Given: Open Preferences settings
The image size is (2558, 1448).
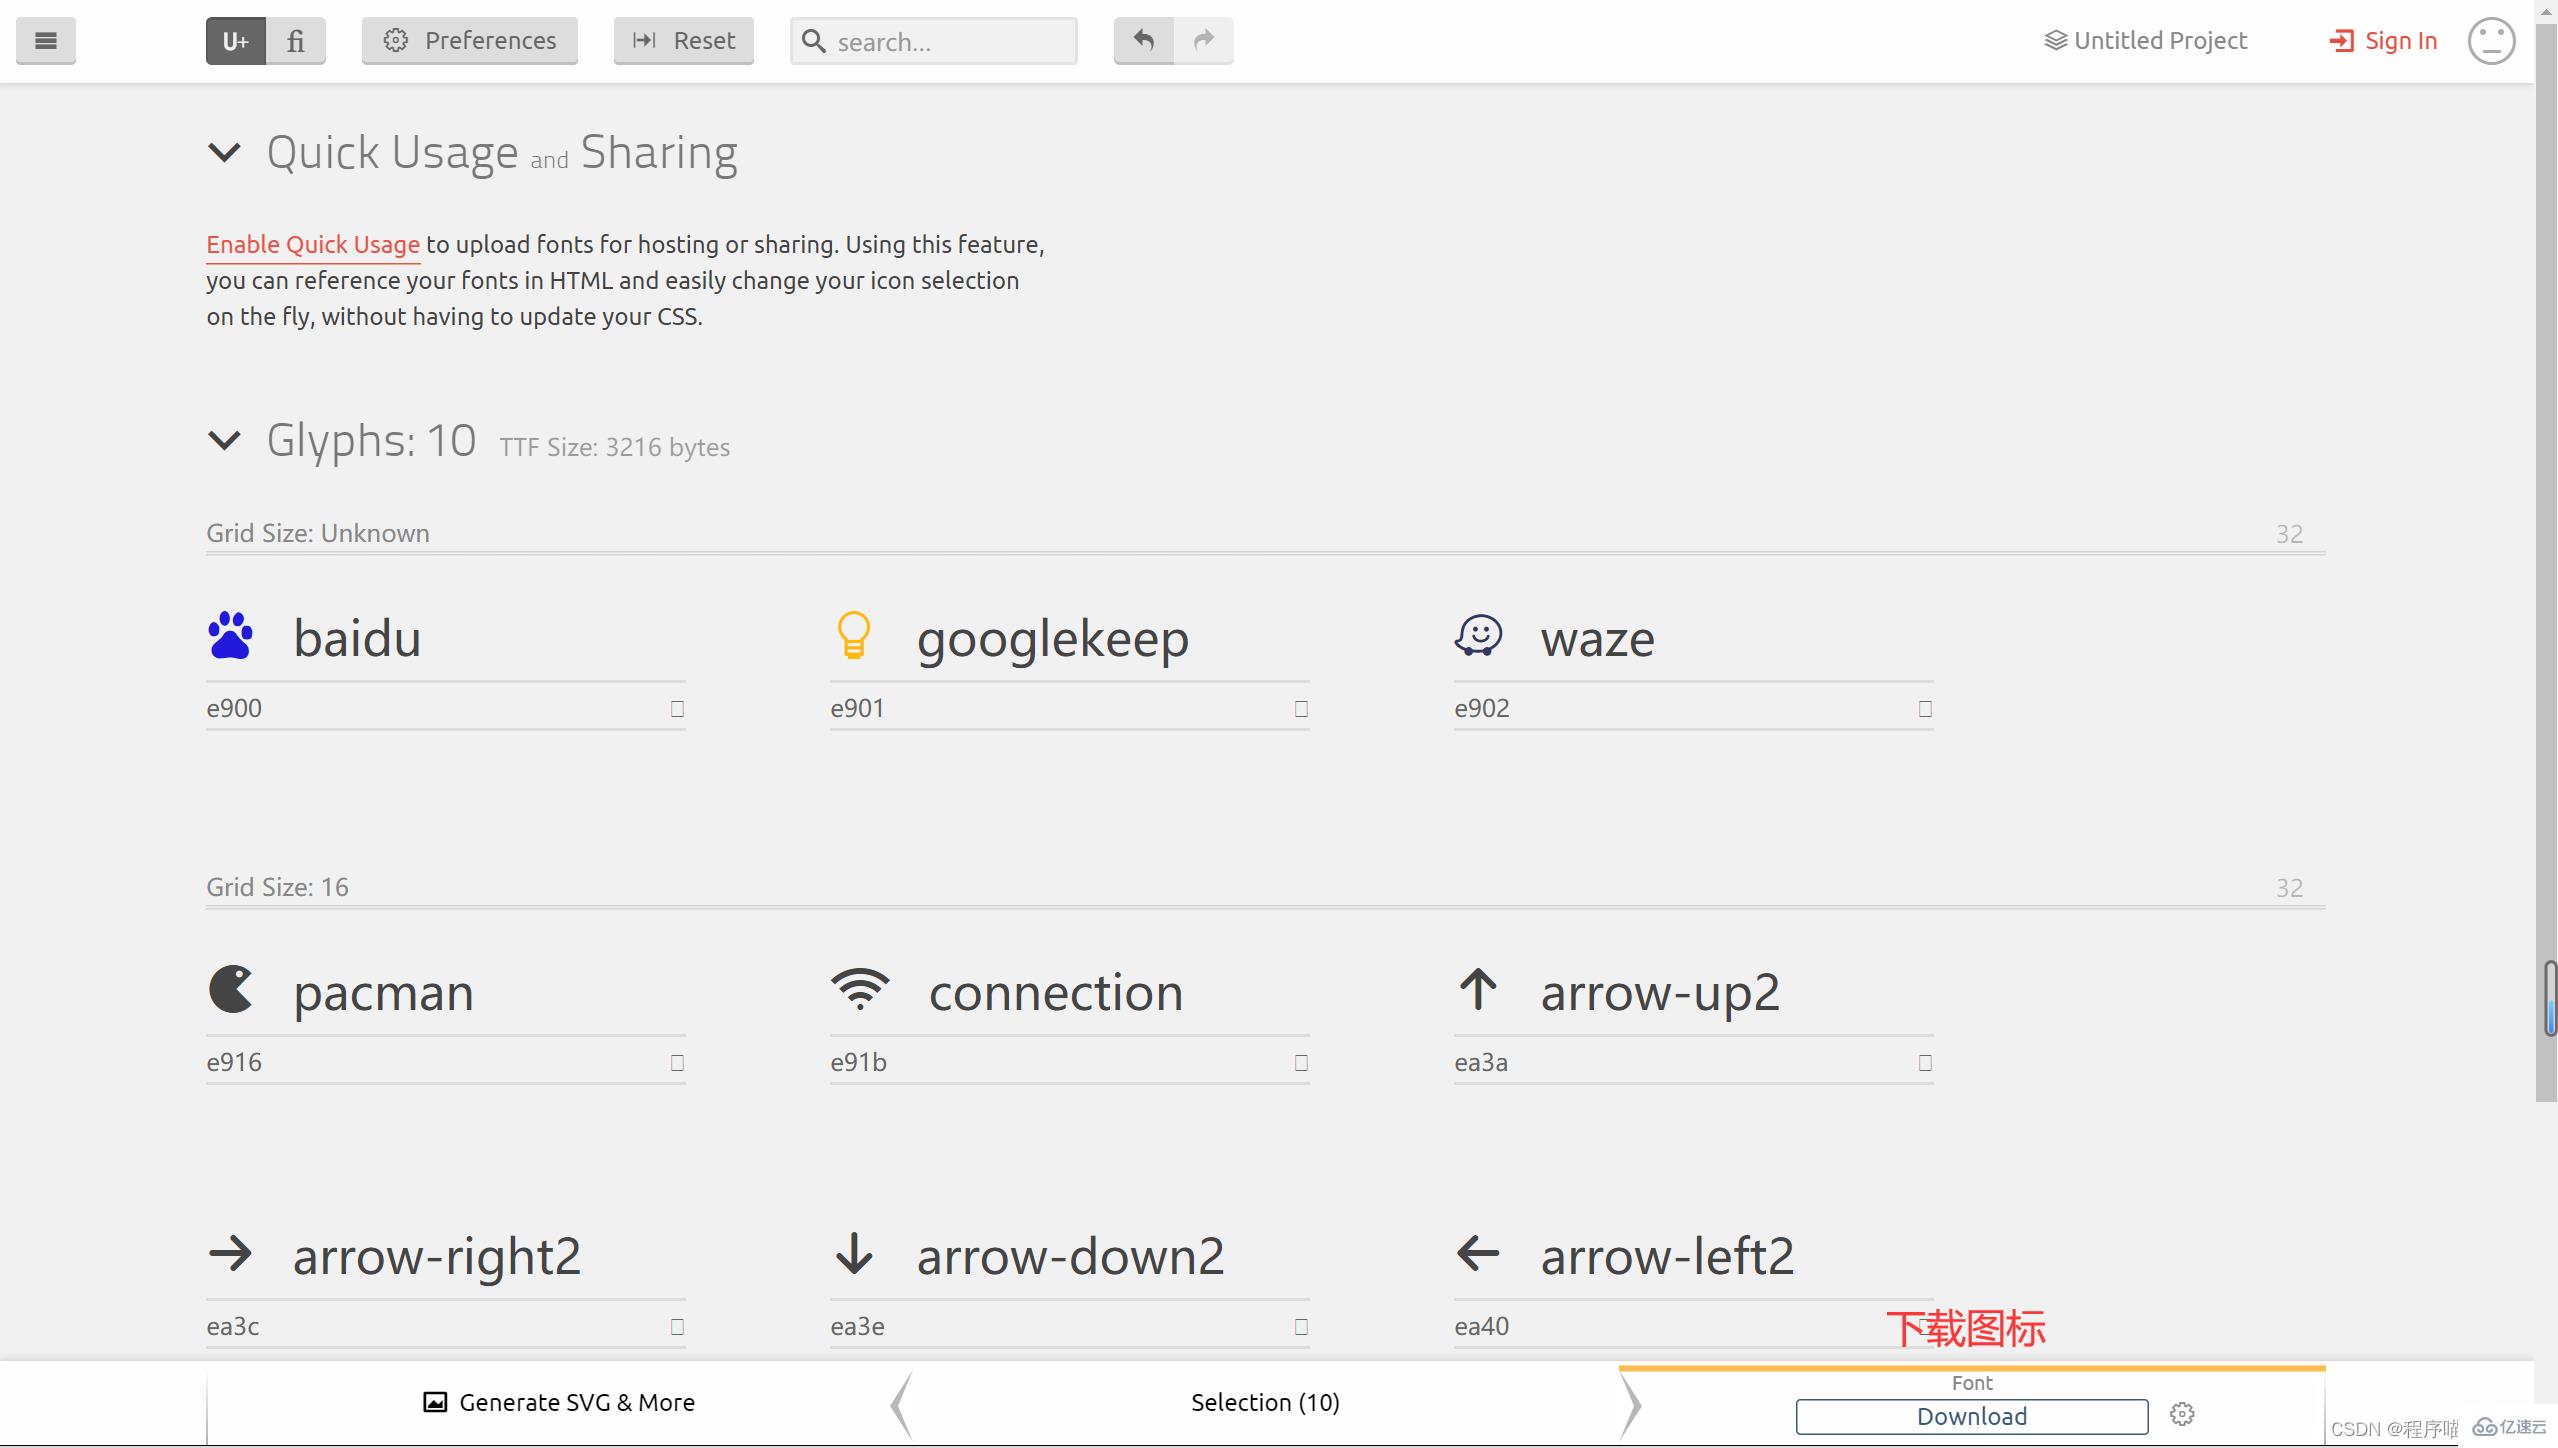Looking at the screenshot, I should 470,41.
